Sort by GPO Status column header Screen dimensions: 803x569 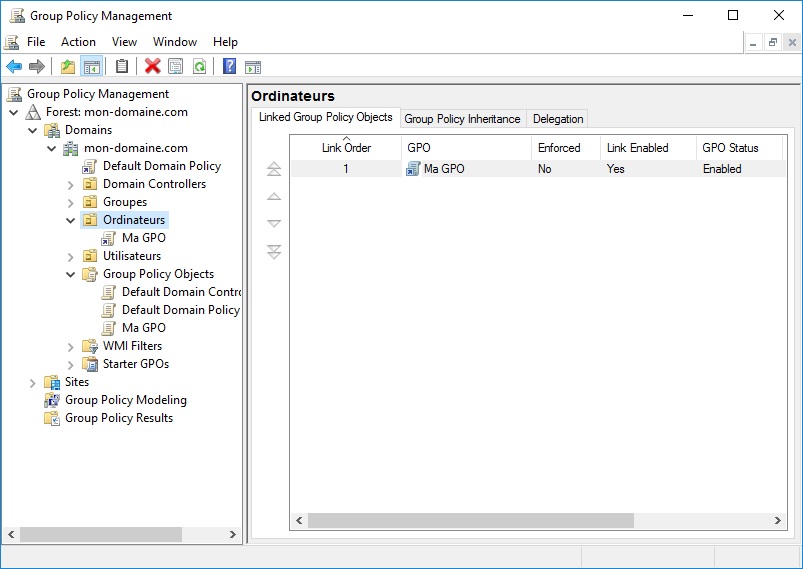click(739, 148)
